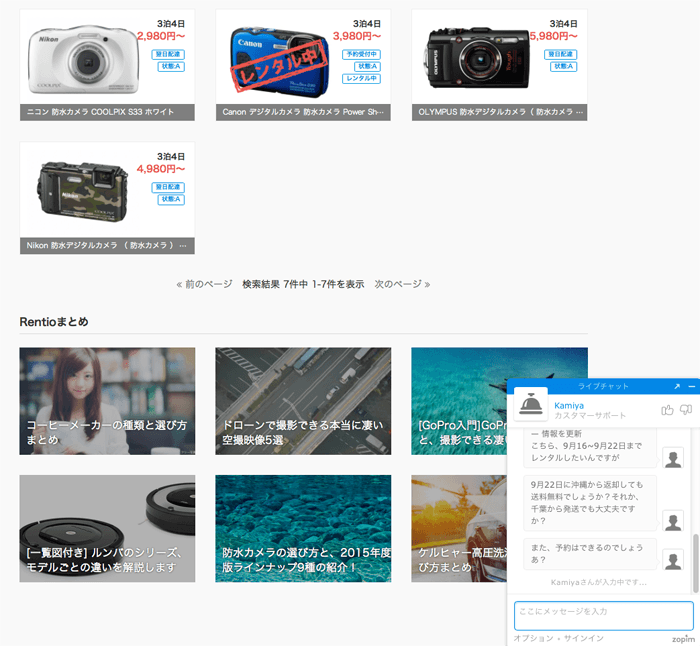Click user avatar beside 予約はできる message

click(x=673, y=560)
